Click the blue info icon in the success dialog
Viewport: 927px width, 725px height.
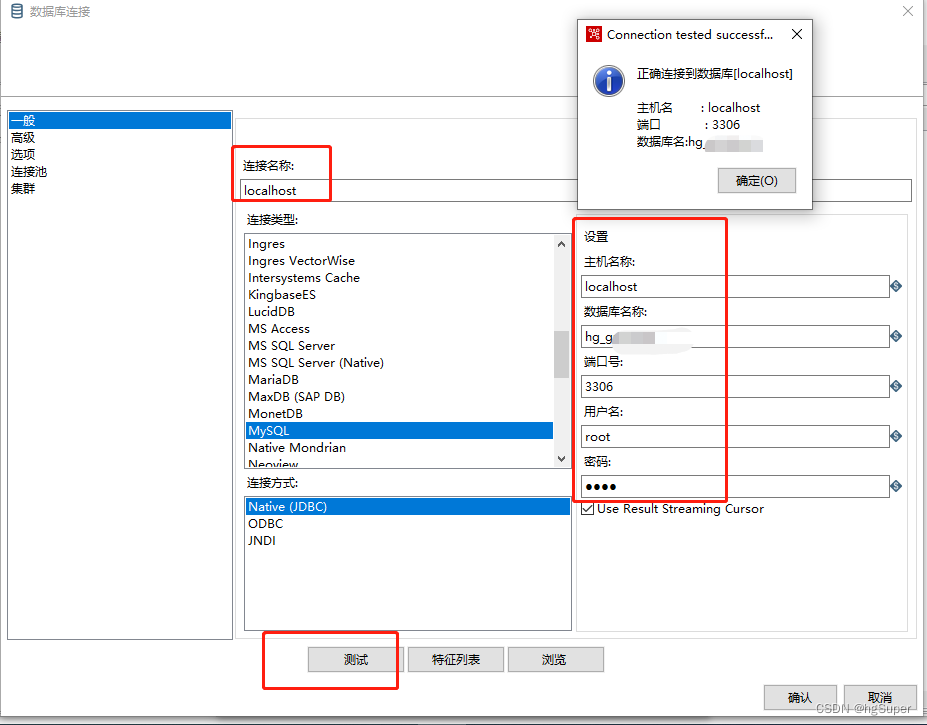point(609,81)
